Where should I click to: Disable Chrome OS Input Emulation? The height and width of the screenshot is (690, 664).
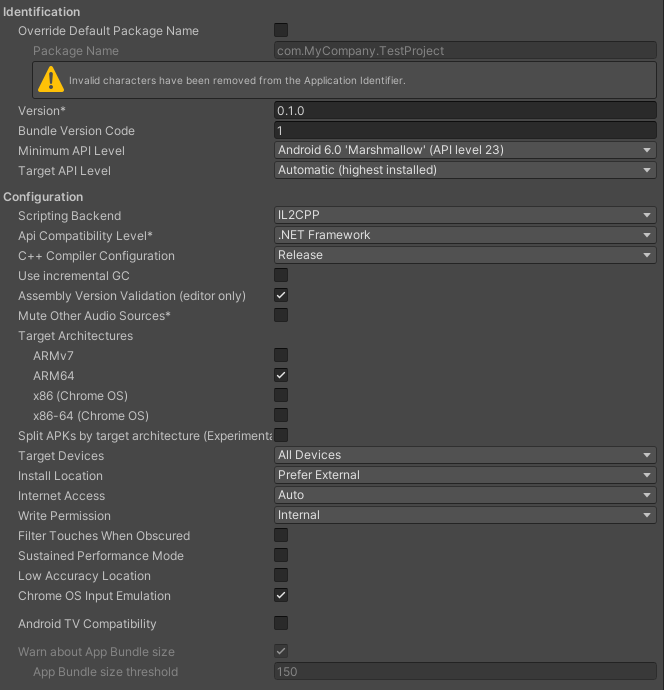(x=281, y=595)
